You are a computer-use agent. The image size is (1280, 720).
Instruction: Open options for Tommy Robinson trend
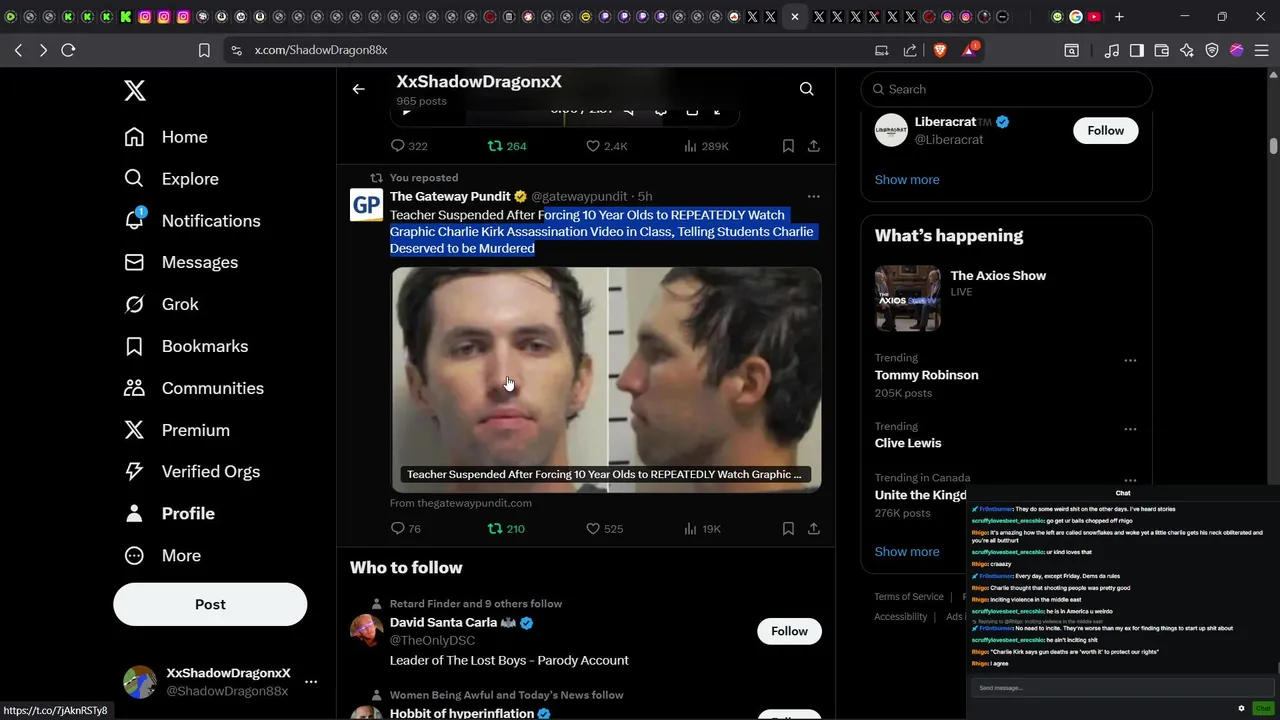point(1130,361)
